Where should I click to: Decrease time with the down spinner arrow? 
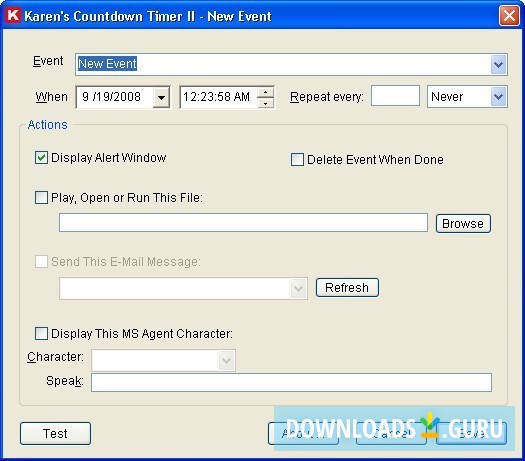pyautogui.click(x=266, y=103)
